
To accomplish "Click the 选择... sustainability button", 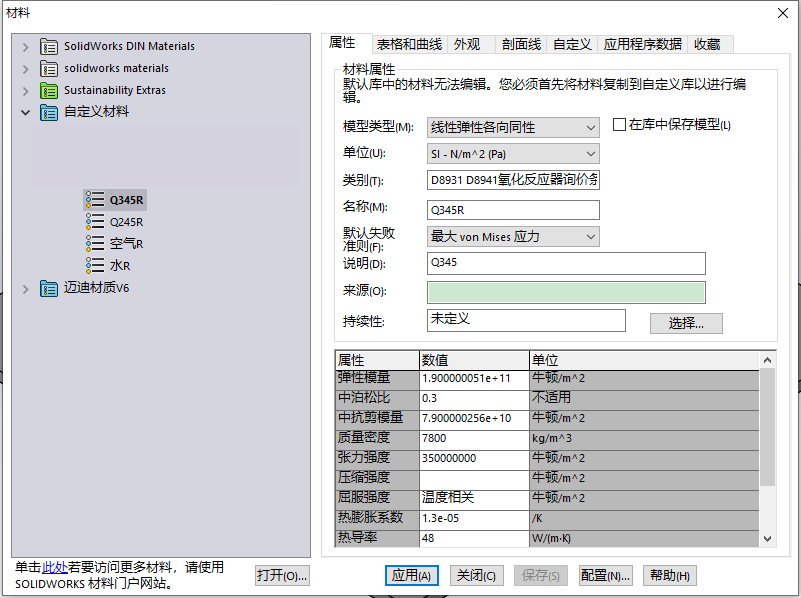I will point(686,323).
